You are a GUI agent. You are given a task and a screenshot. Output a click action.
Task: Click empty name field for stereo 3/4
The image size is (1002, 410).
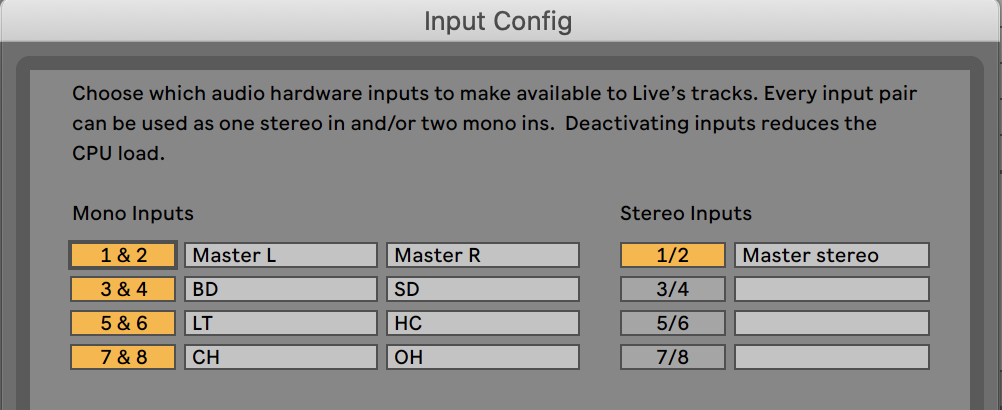tap(831, 289)
